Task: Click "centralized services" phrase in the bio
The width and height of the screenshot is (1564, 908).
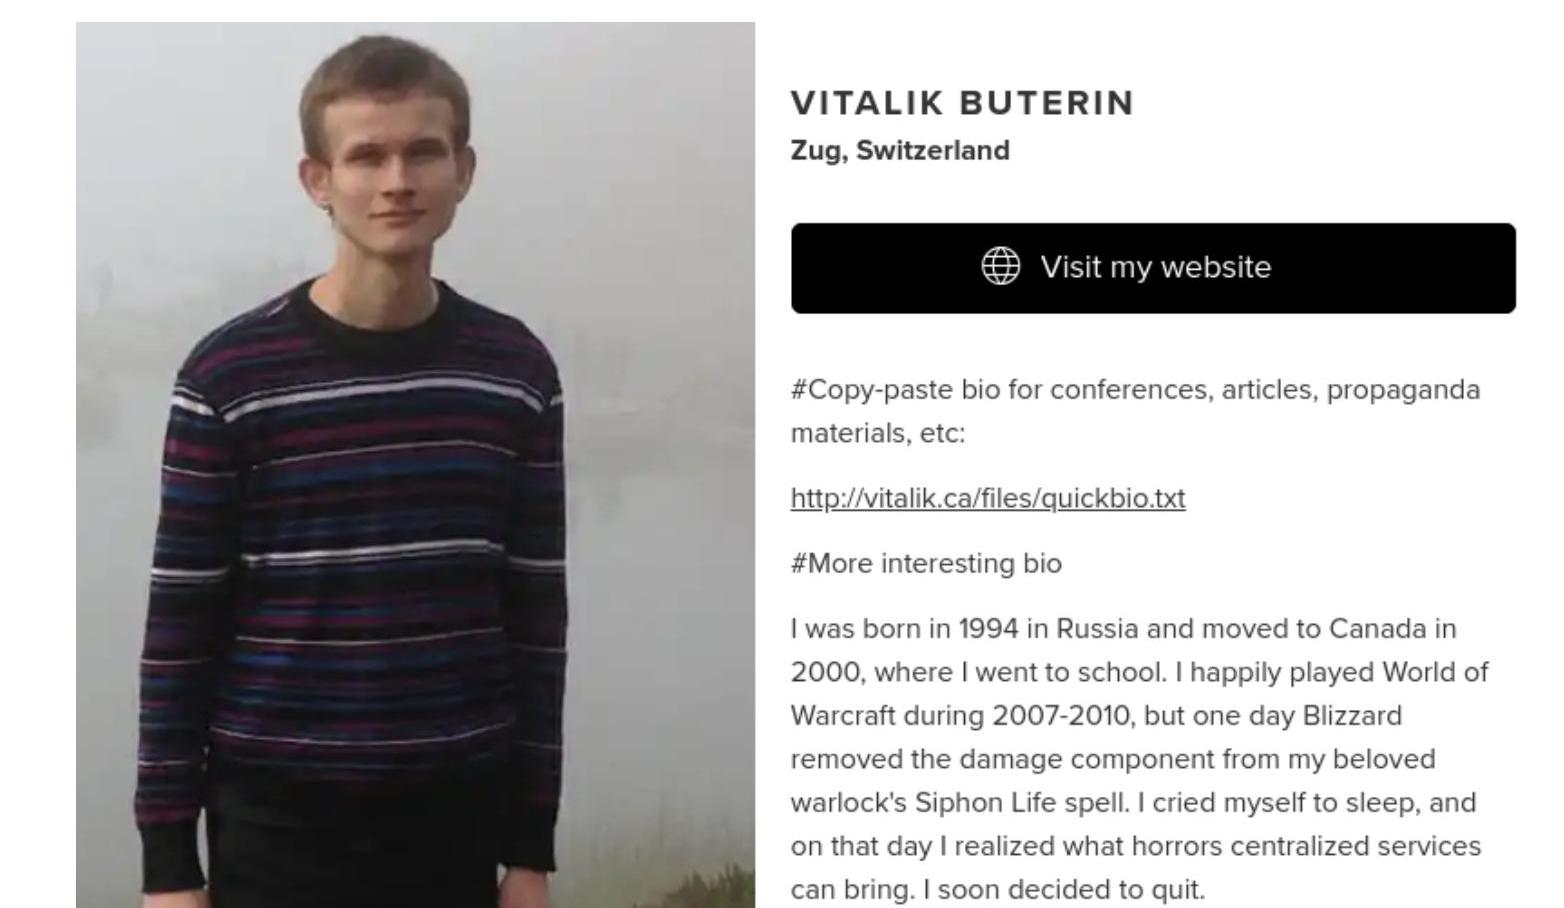Action: click(x=1355, y=846)
